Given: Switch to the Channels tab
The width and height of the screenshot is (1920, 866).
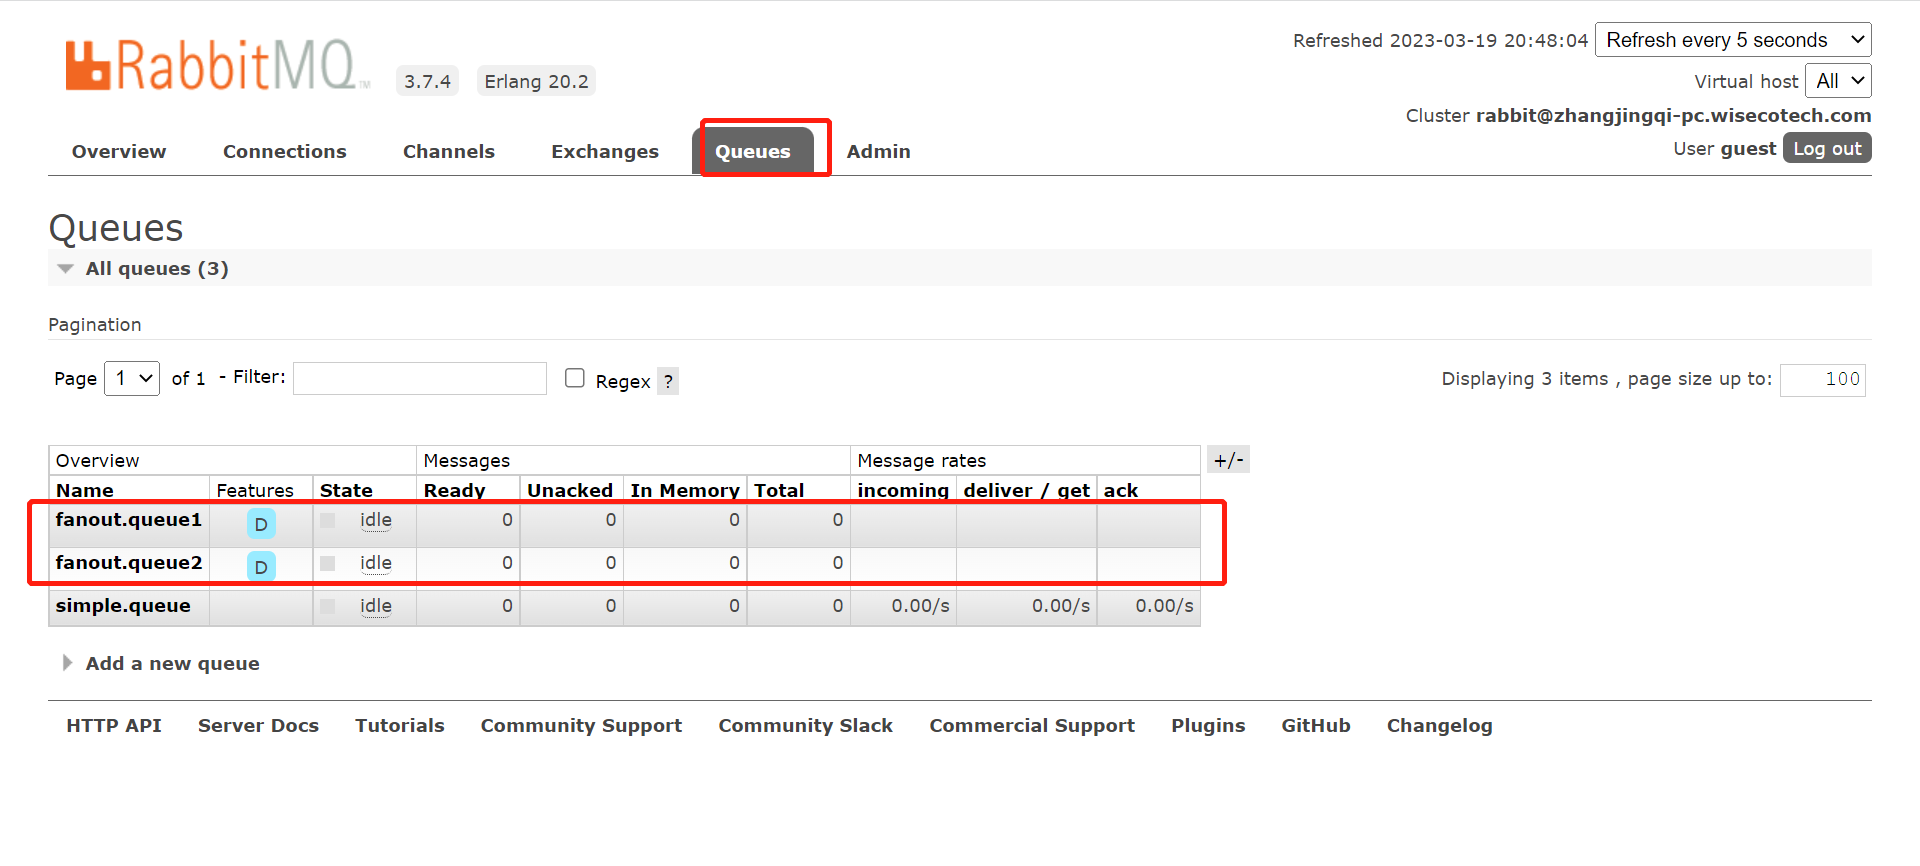Looking at the screenshot, I should click(x=449, y=151).
